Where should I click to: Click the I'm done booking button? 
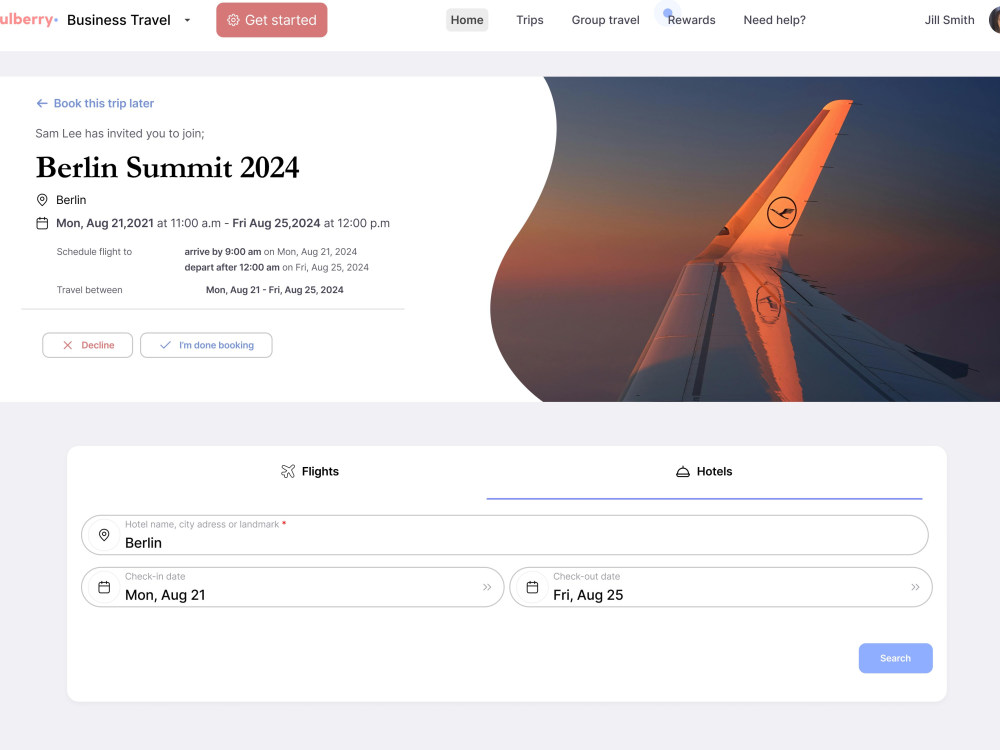click(x=206, y=345)
